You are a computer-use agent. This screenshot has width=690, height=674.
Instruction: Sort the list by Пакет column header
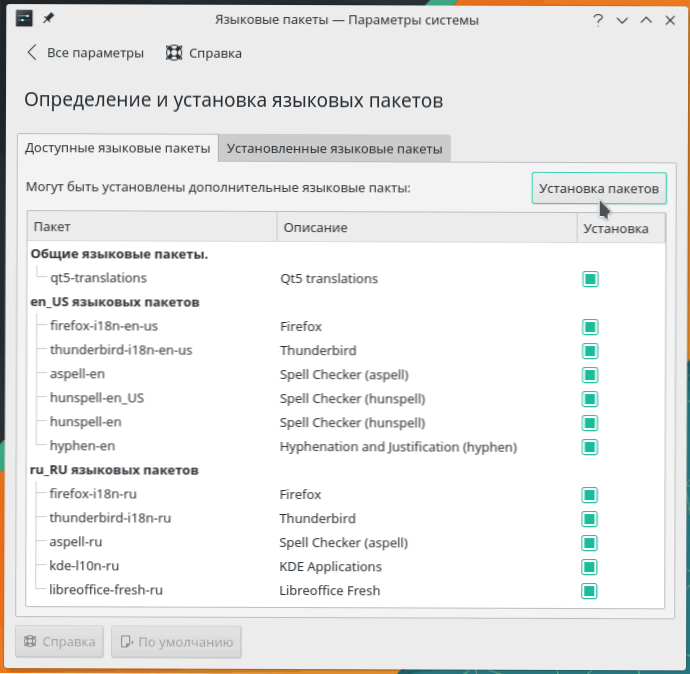pyautogui.click(x=150, y=228)
